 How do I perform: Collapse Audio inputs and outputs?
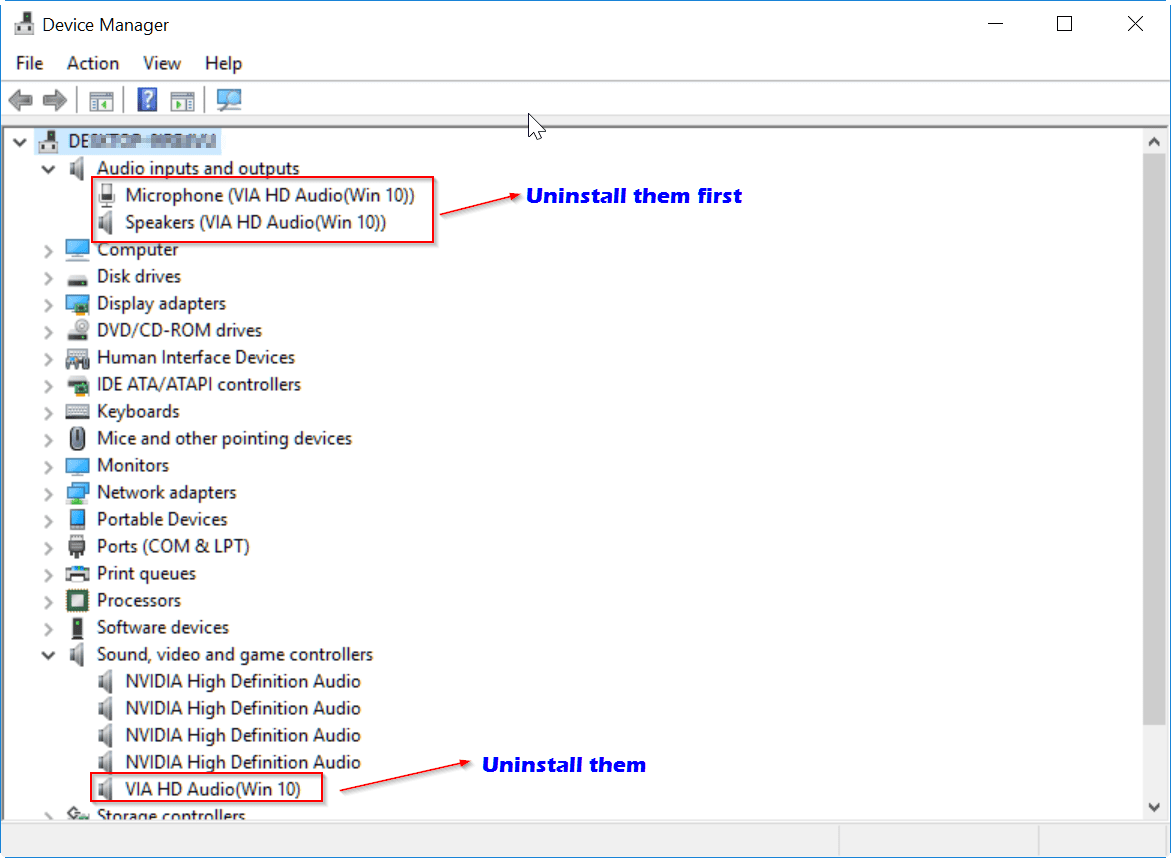[48, 168]
